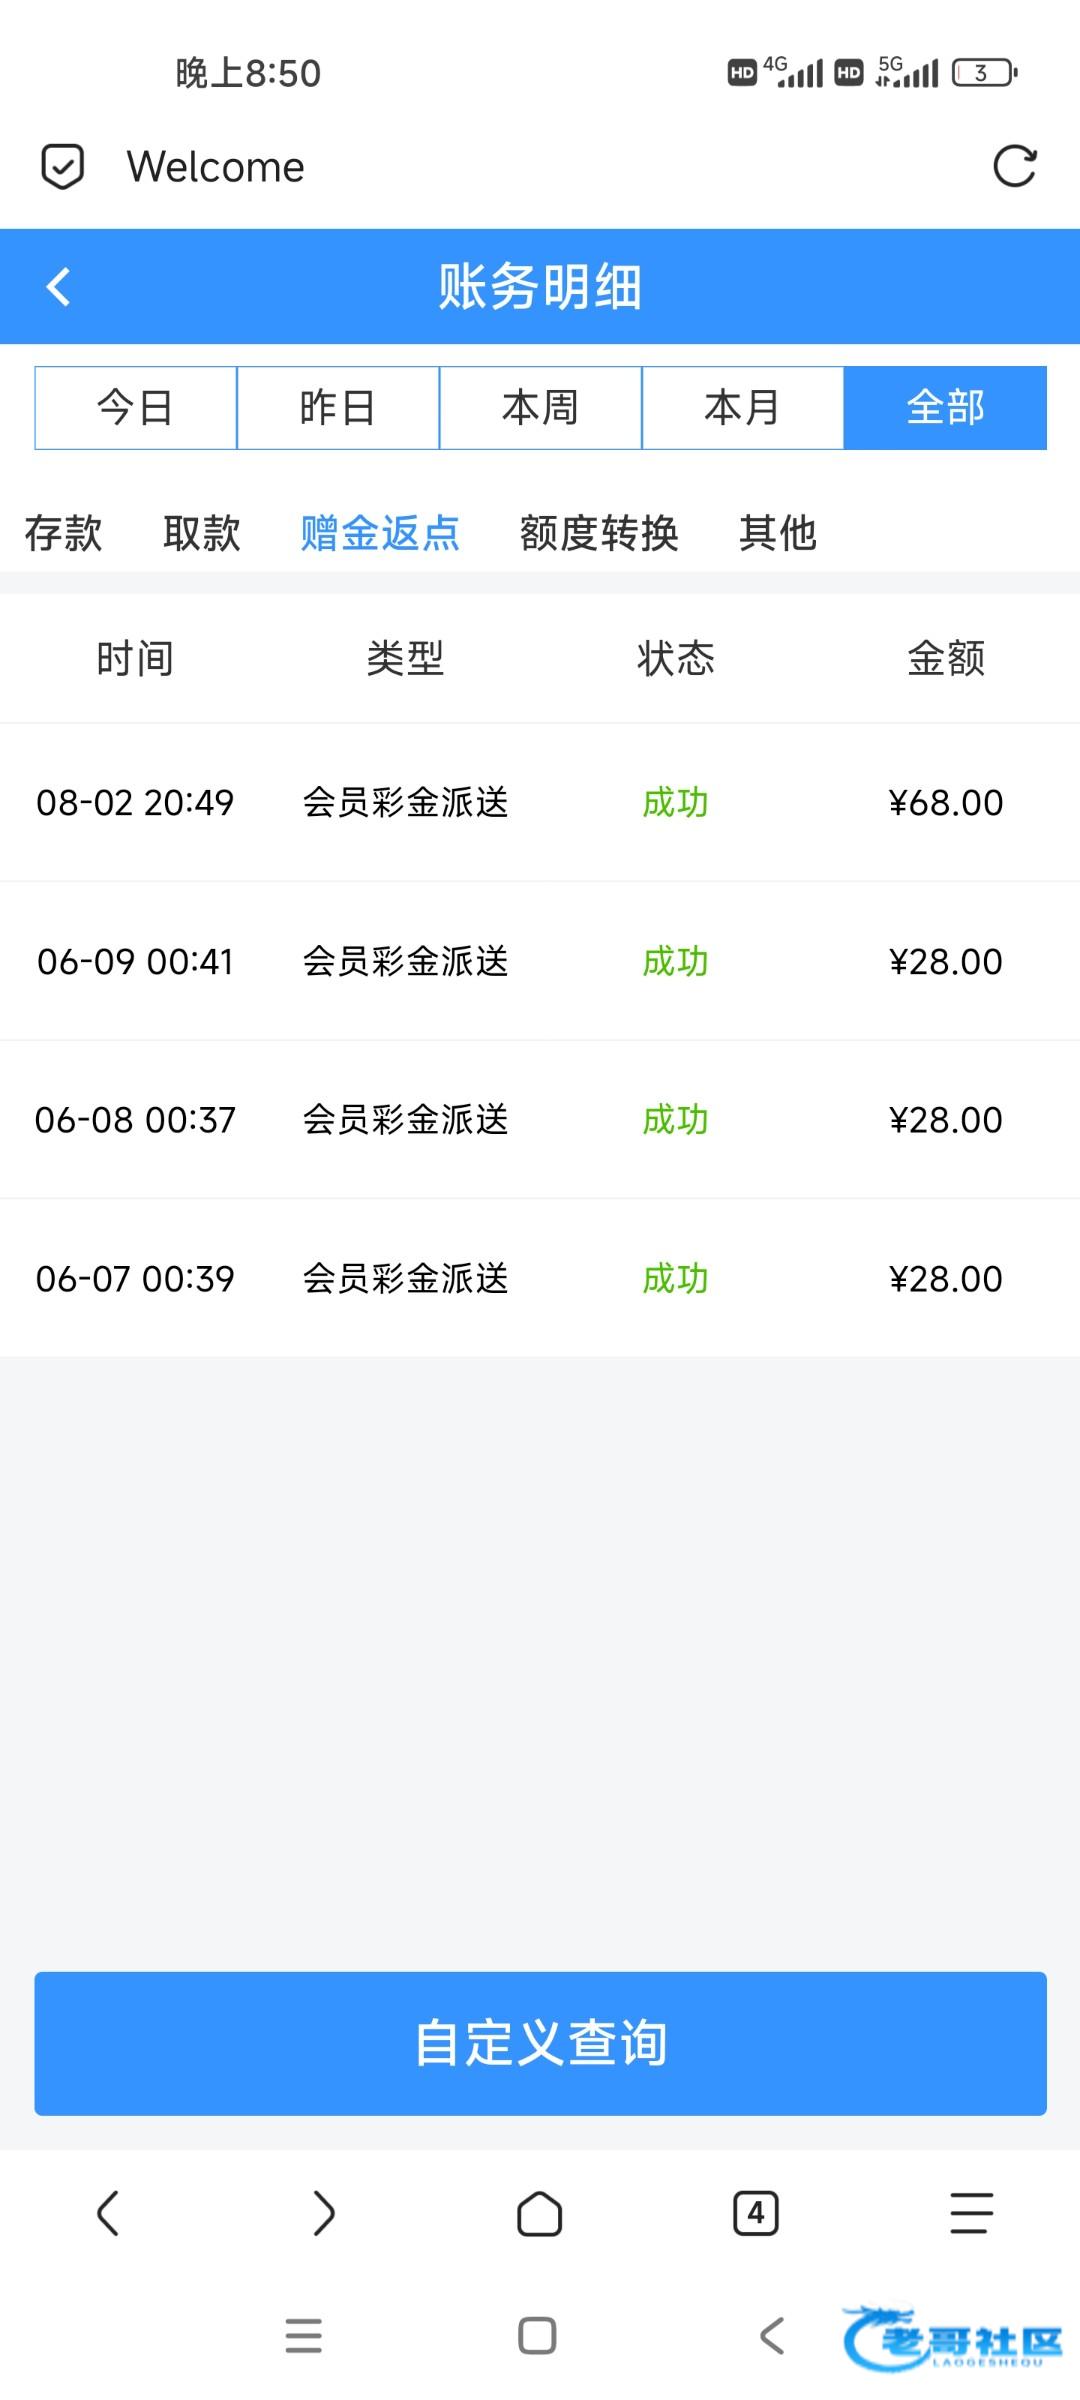Reload the page with refresh icon
This screenshot has width=1080, height=2400.
pyautogui.click(x=1014, y=166)
